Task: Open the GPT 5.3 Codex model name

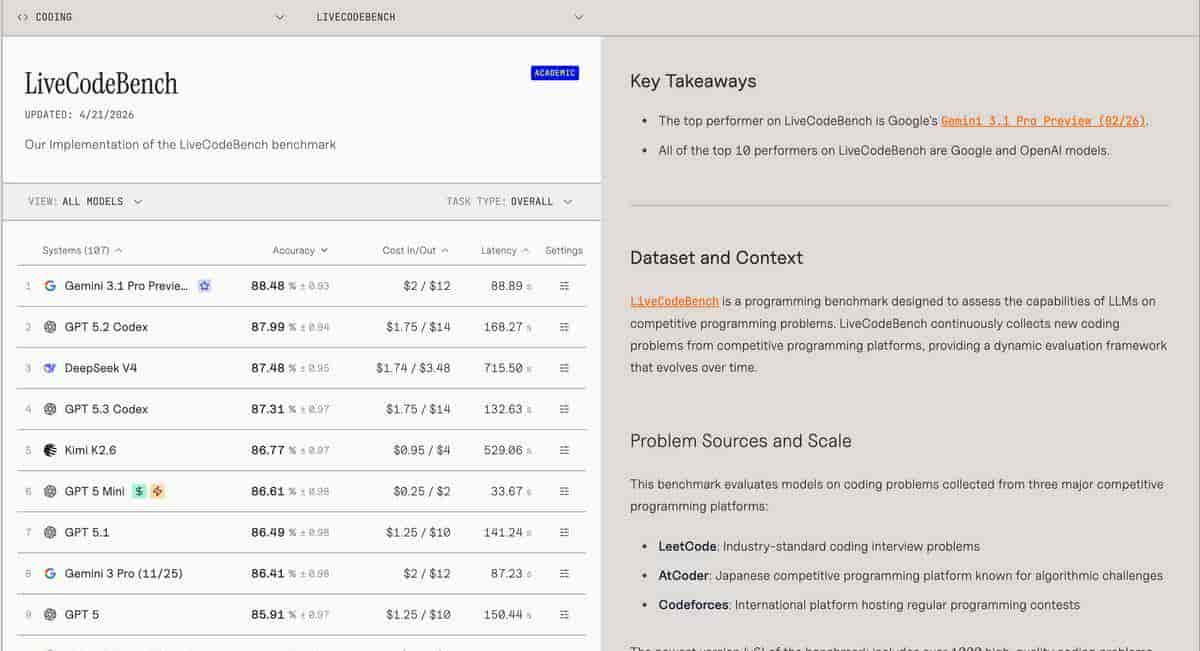Action: (x=106, y=409)
